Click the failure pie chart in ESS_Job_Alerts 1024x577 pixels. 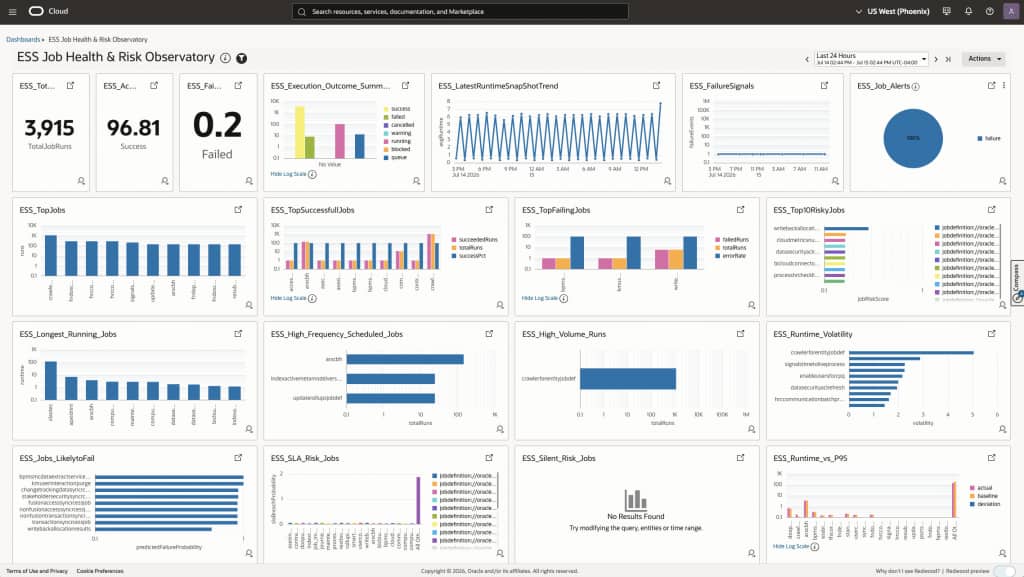pyautogui.click(x=913, y=138)
